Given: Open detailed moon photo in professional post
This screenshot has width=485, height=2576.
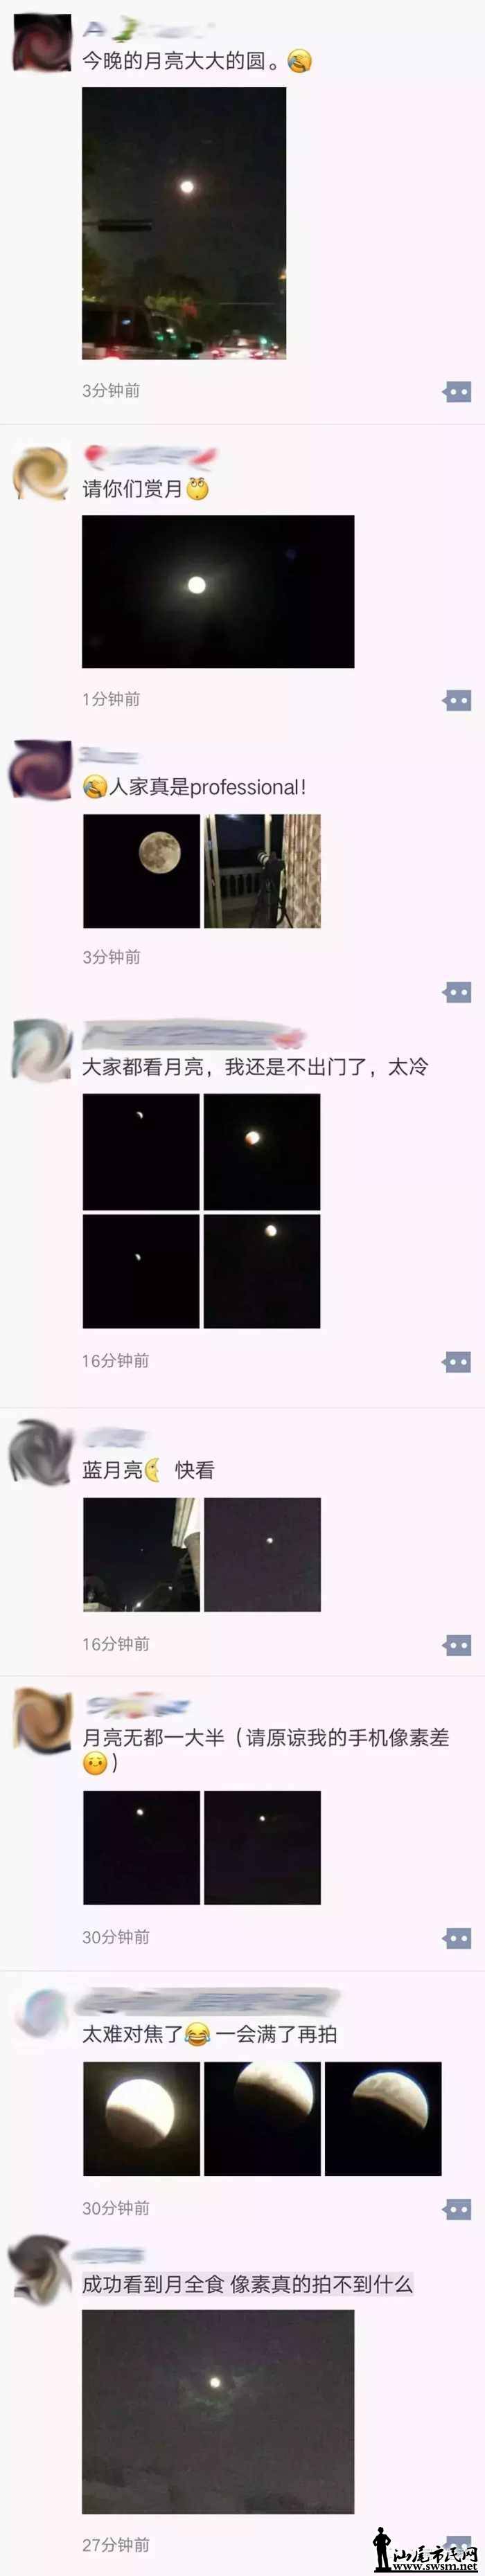Looking at the screenshot, I should tap(141, 871).
